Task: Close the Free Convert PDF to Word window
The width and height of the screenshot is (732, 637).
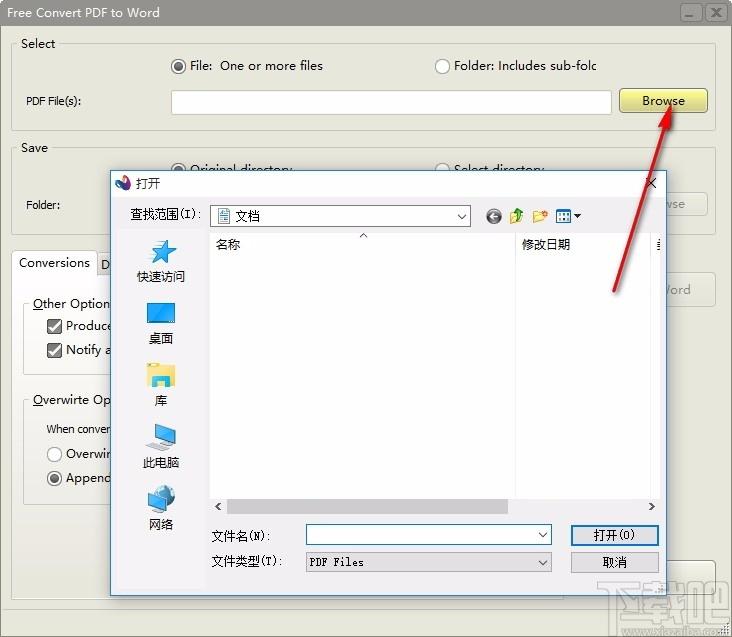Action: [716, 13]
